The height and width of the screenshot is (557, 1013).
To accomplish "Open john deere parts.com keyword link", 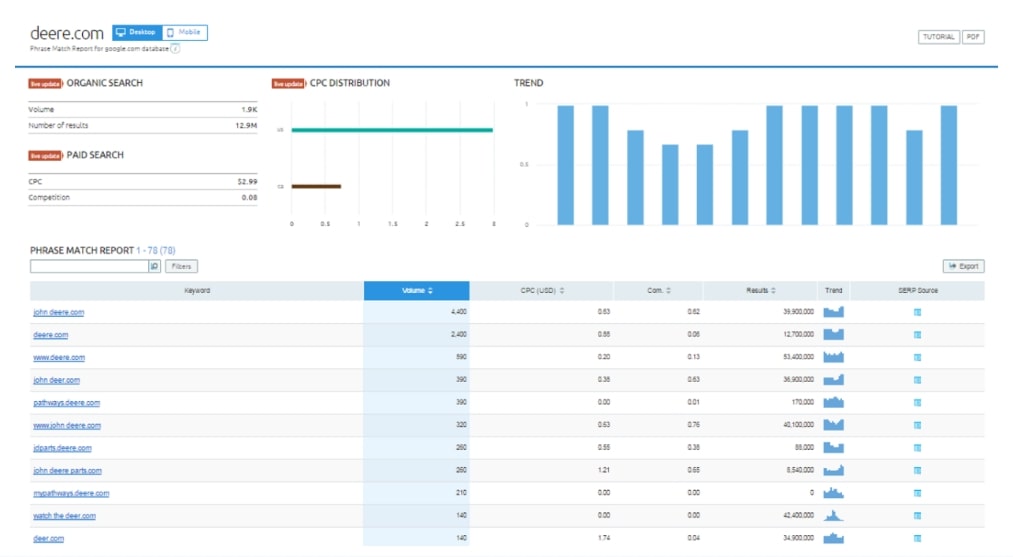I will coord(67,470).
